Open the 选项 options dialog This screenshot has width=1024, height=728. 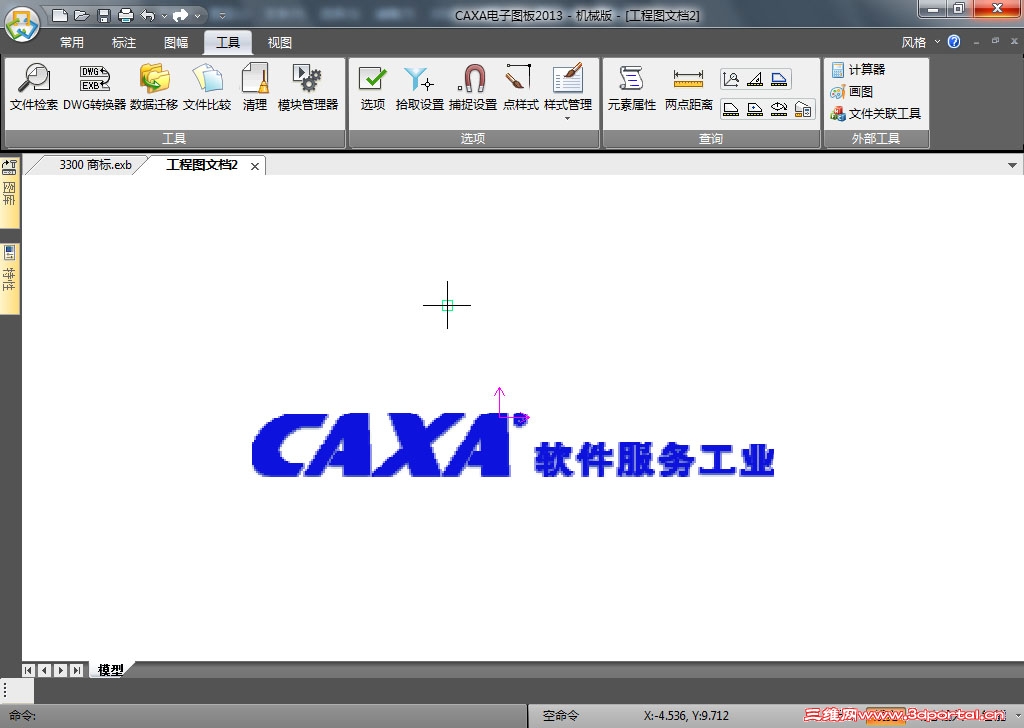pyautogui.click(x=373, y=87)
